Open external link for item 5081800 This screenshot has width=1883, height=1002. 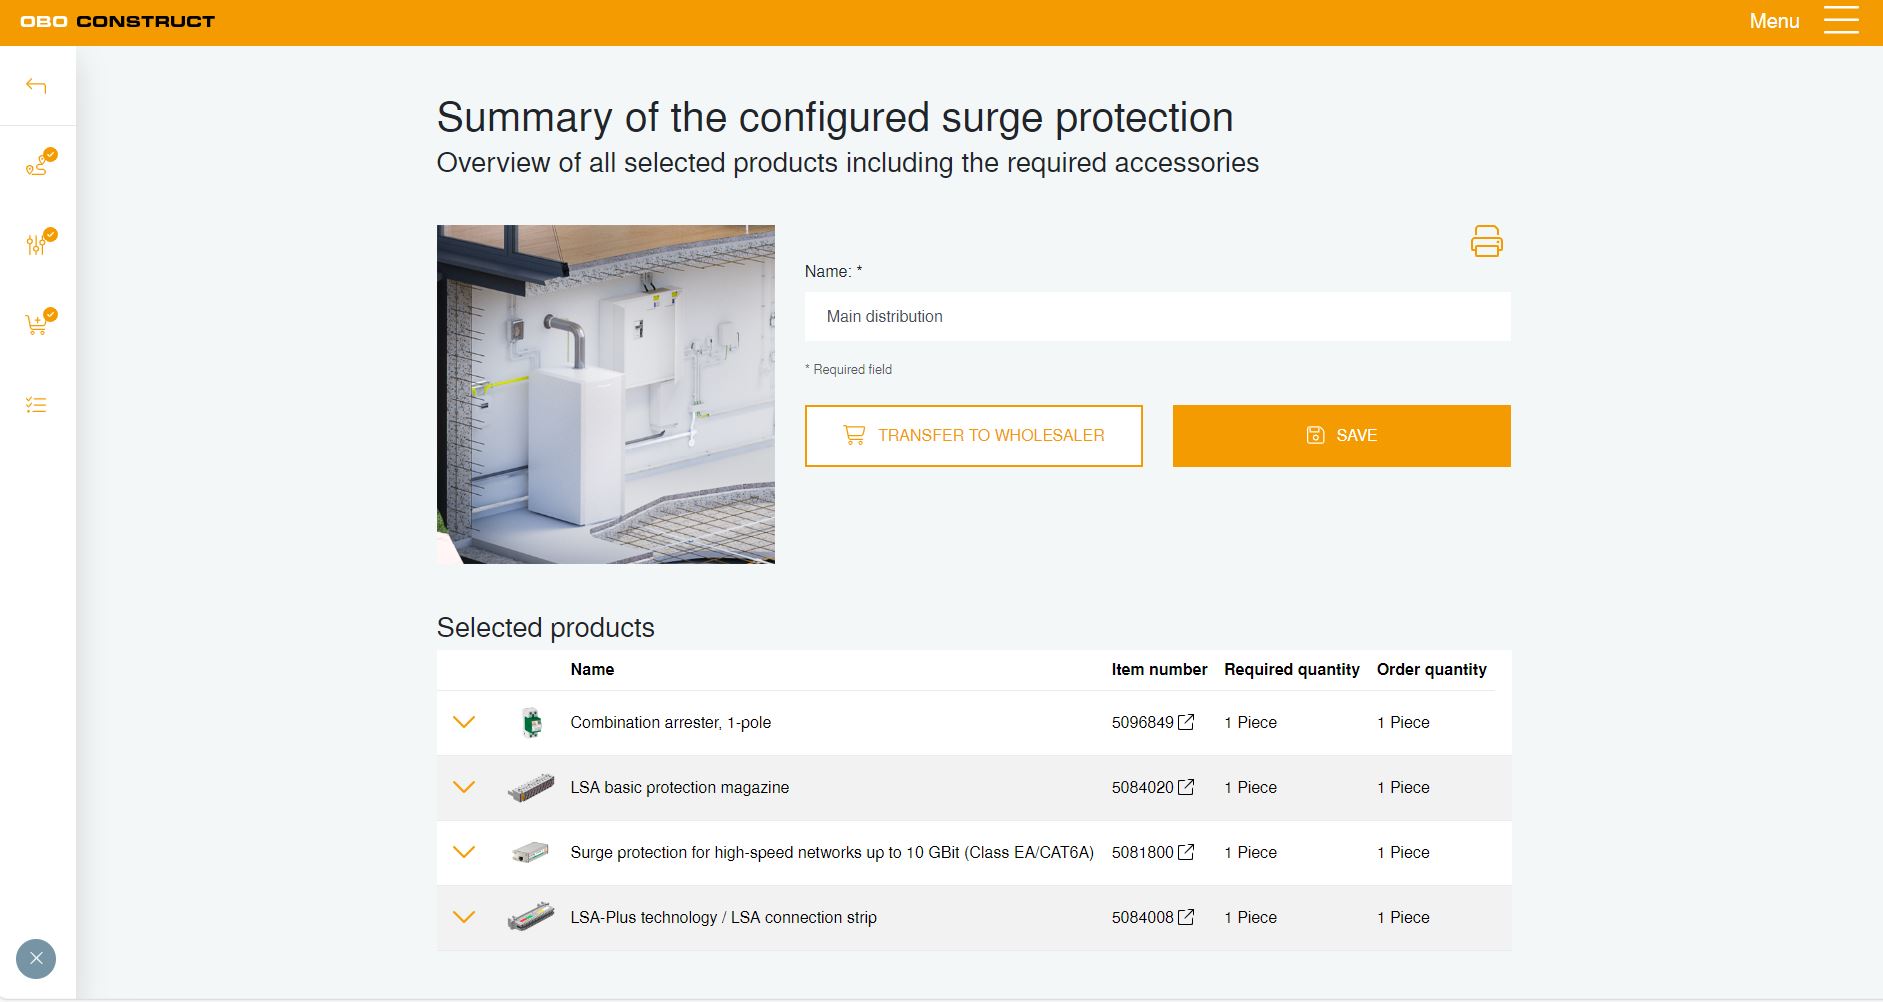(1186, 852)
